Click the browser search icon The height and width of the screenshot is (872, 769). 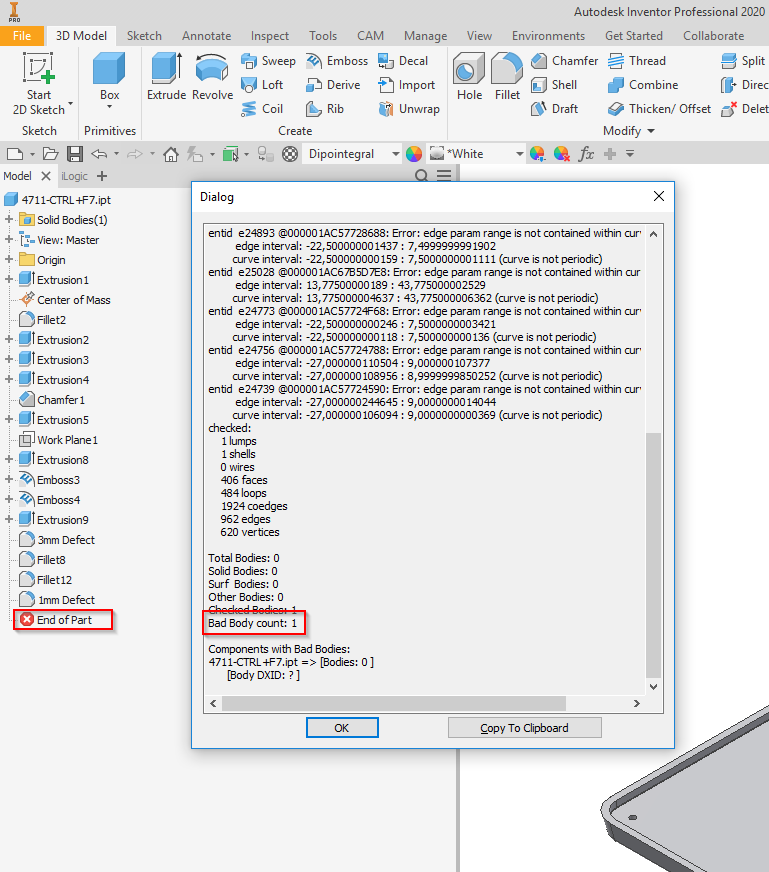click(x=421, y=176)
